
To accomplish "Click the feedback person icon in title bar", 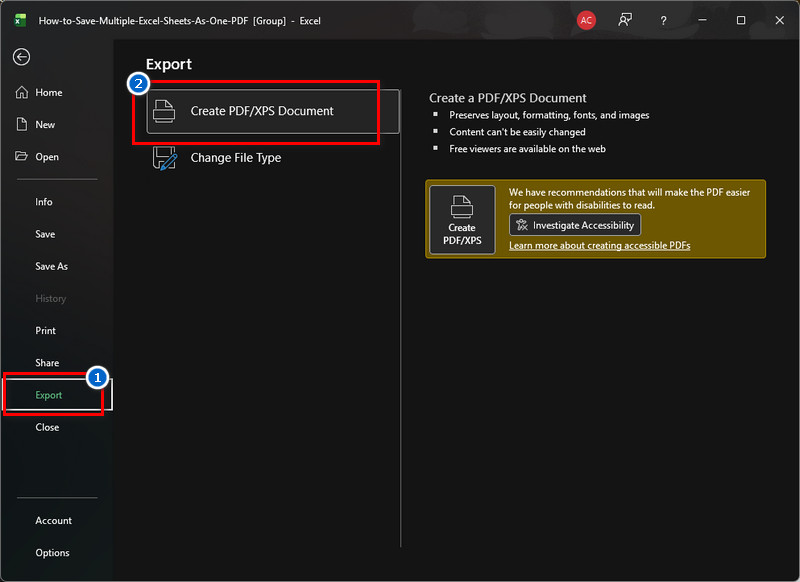I will click(625, 20).
